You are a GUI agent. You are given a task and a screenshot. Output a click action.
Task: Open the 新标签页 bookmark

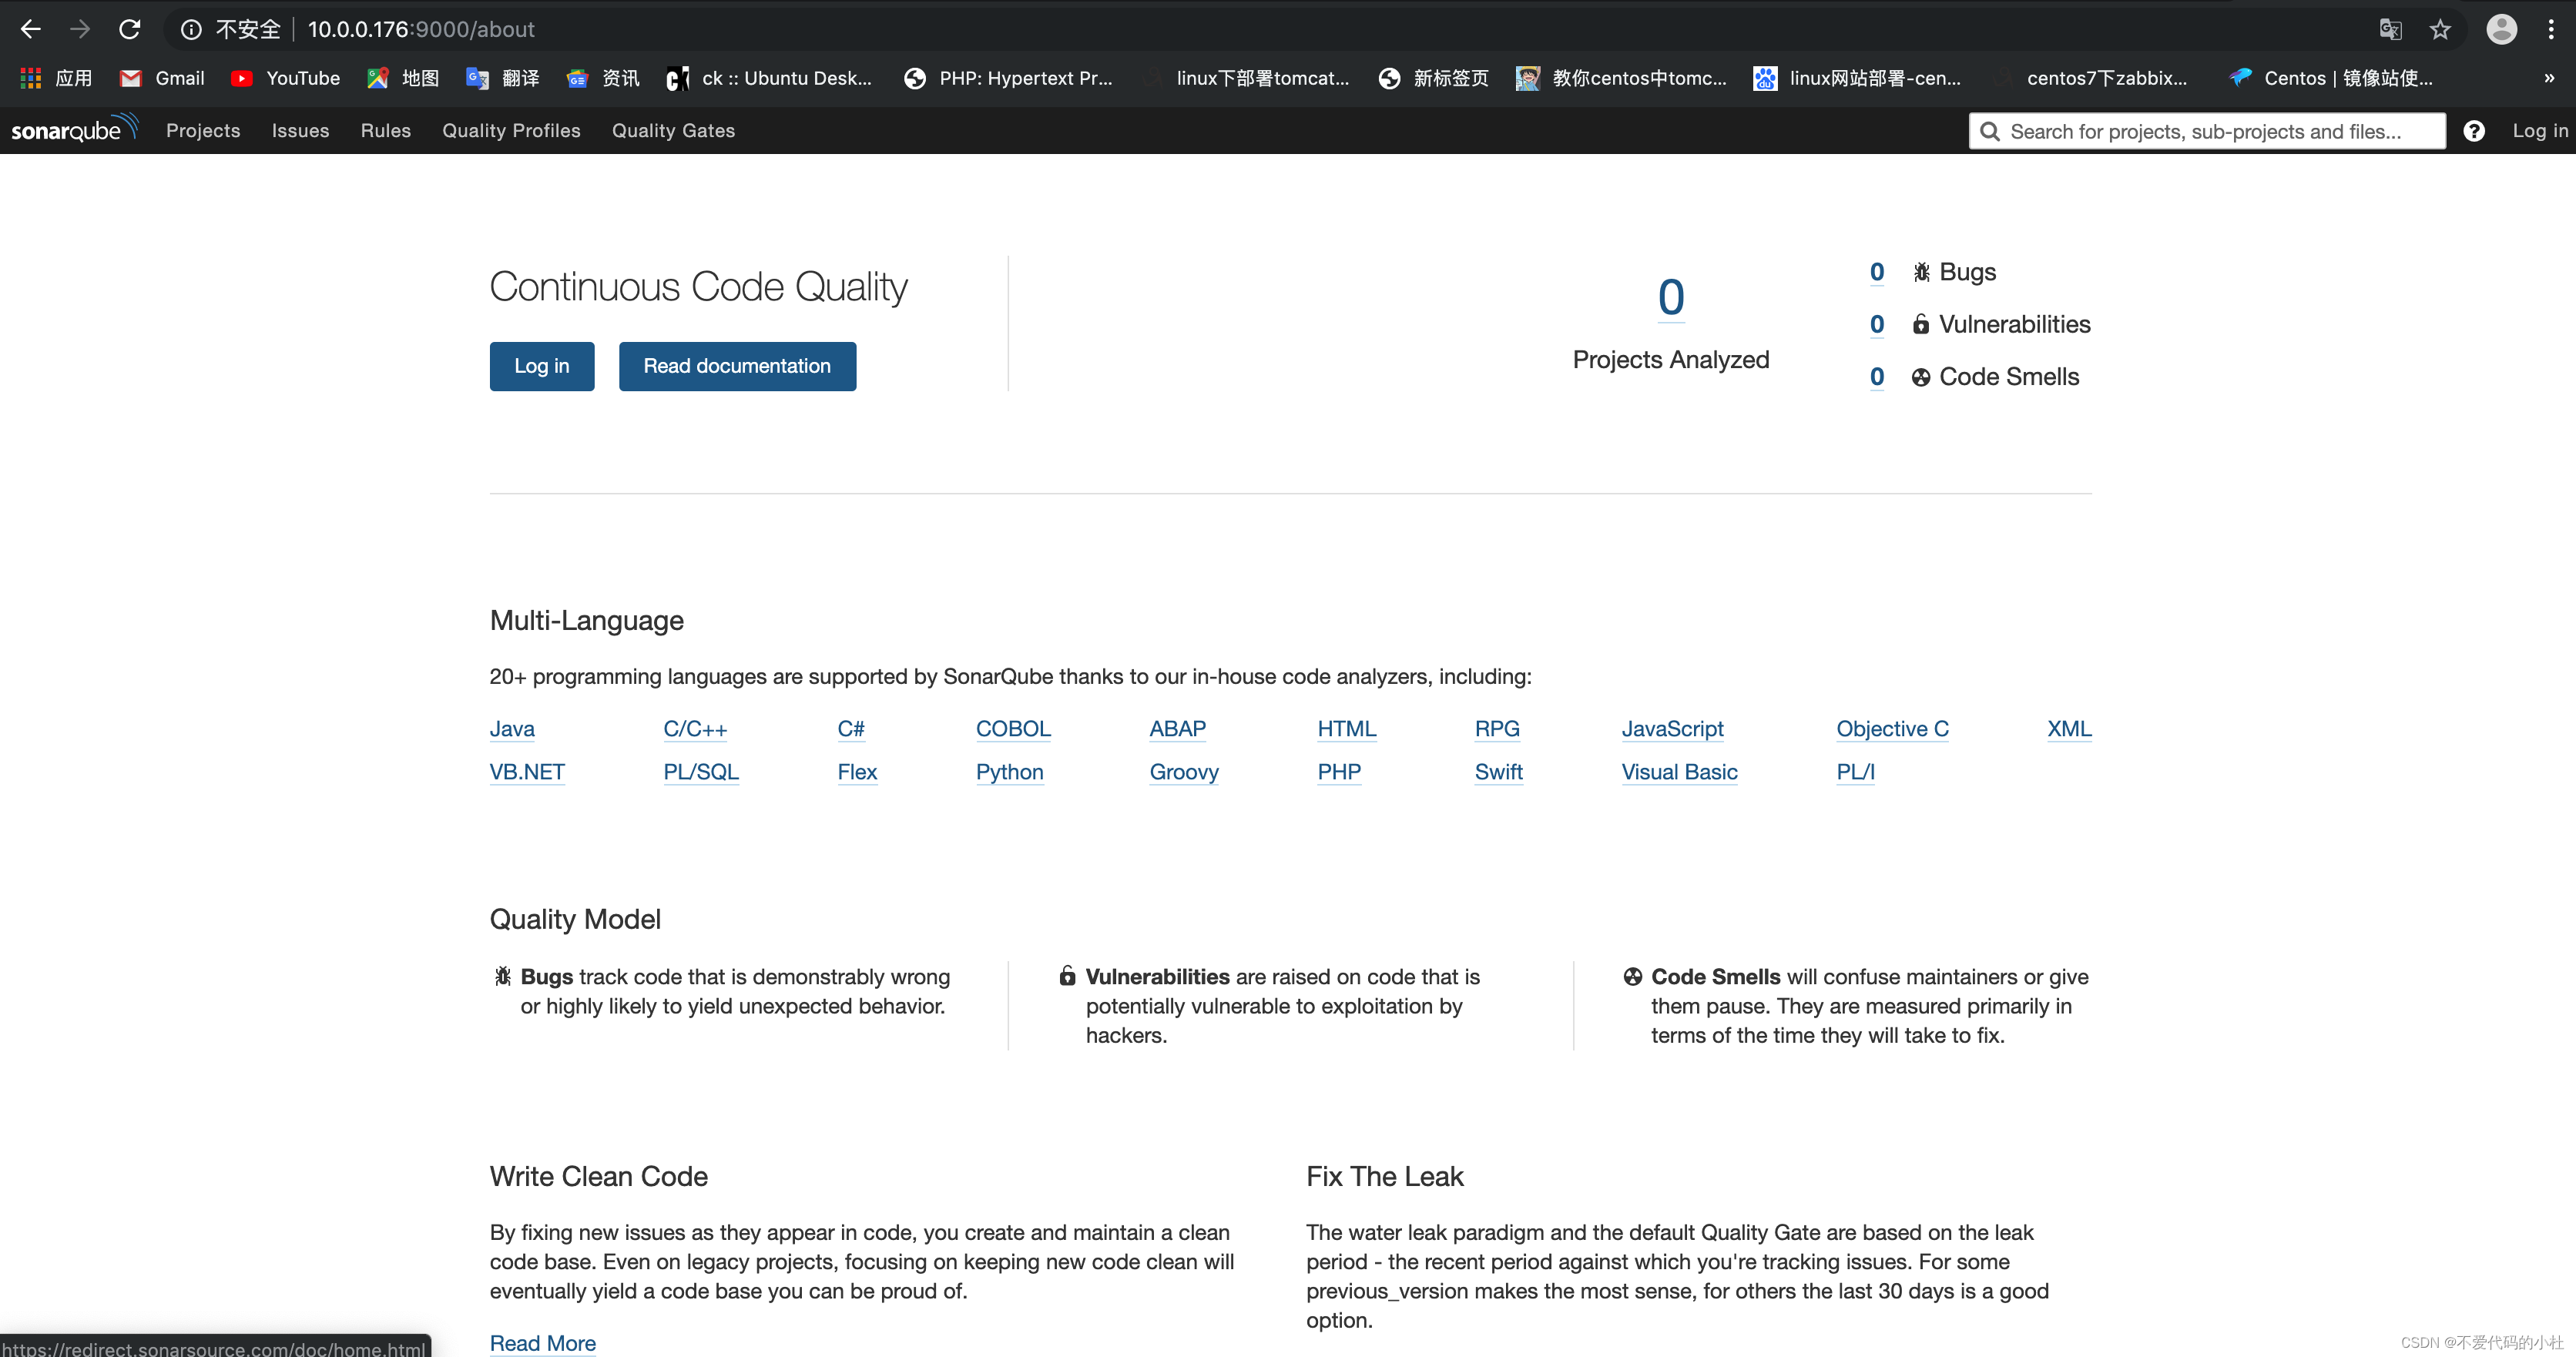click(1434, 78)
